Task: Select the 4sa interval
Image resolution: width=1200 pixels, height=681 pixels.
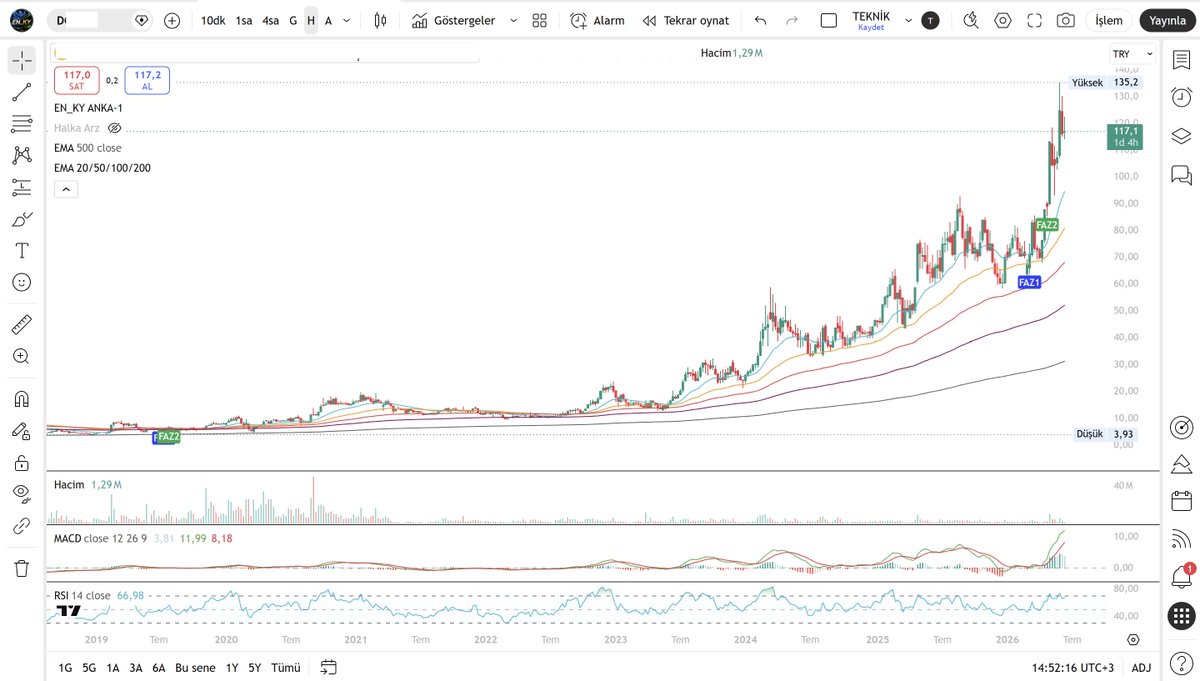Action: pyautogui.click(x=271, y=20)
